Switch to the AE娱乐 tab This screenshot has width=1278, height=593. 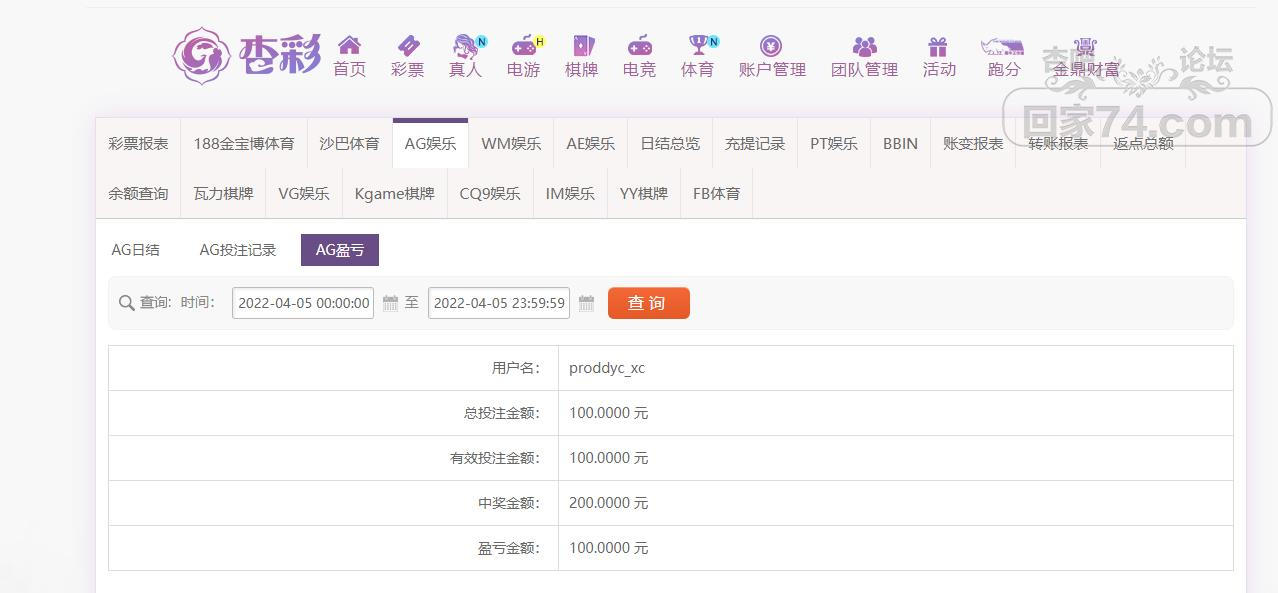point(591,143)
